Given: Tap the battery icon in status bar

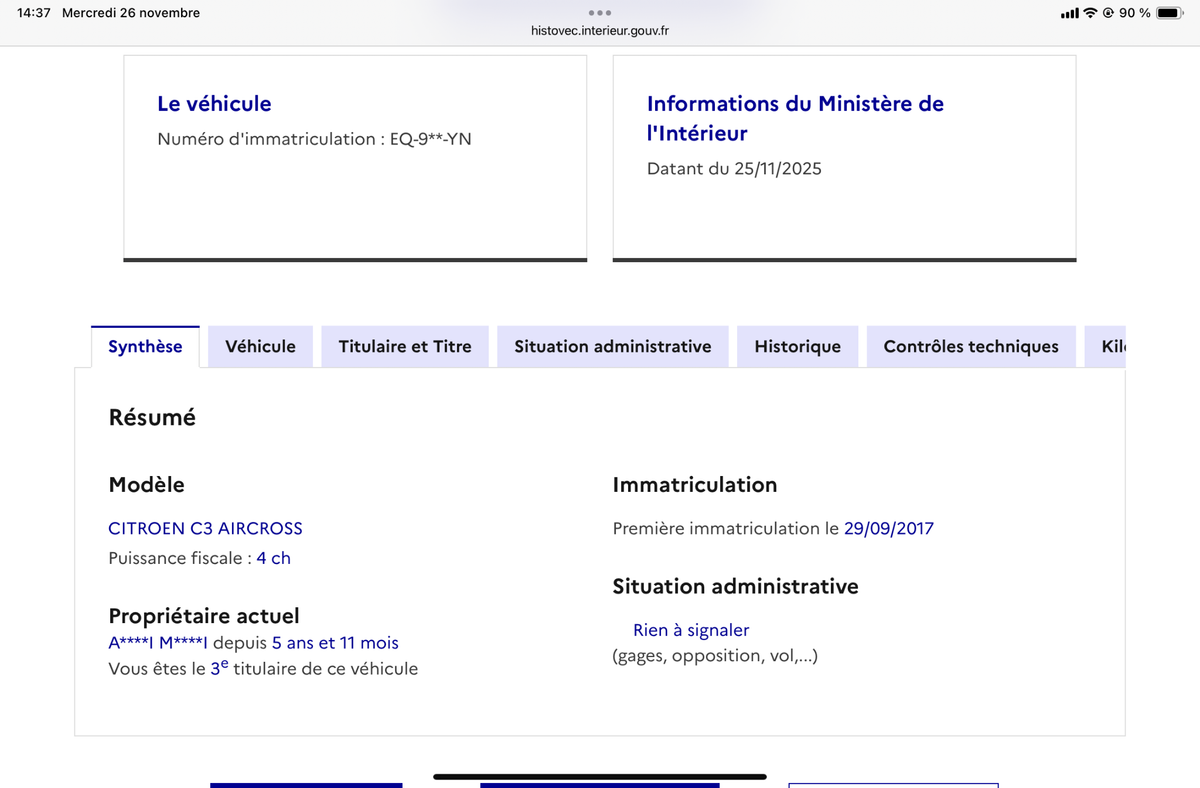Looking at the screenshot, I should pos(1170,13).
